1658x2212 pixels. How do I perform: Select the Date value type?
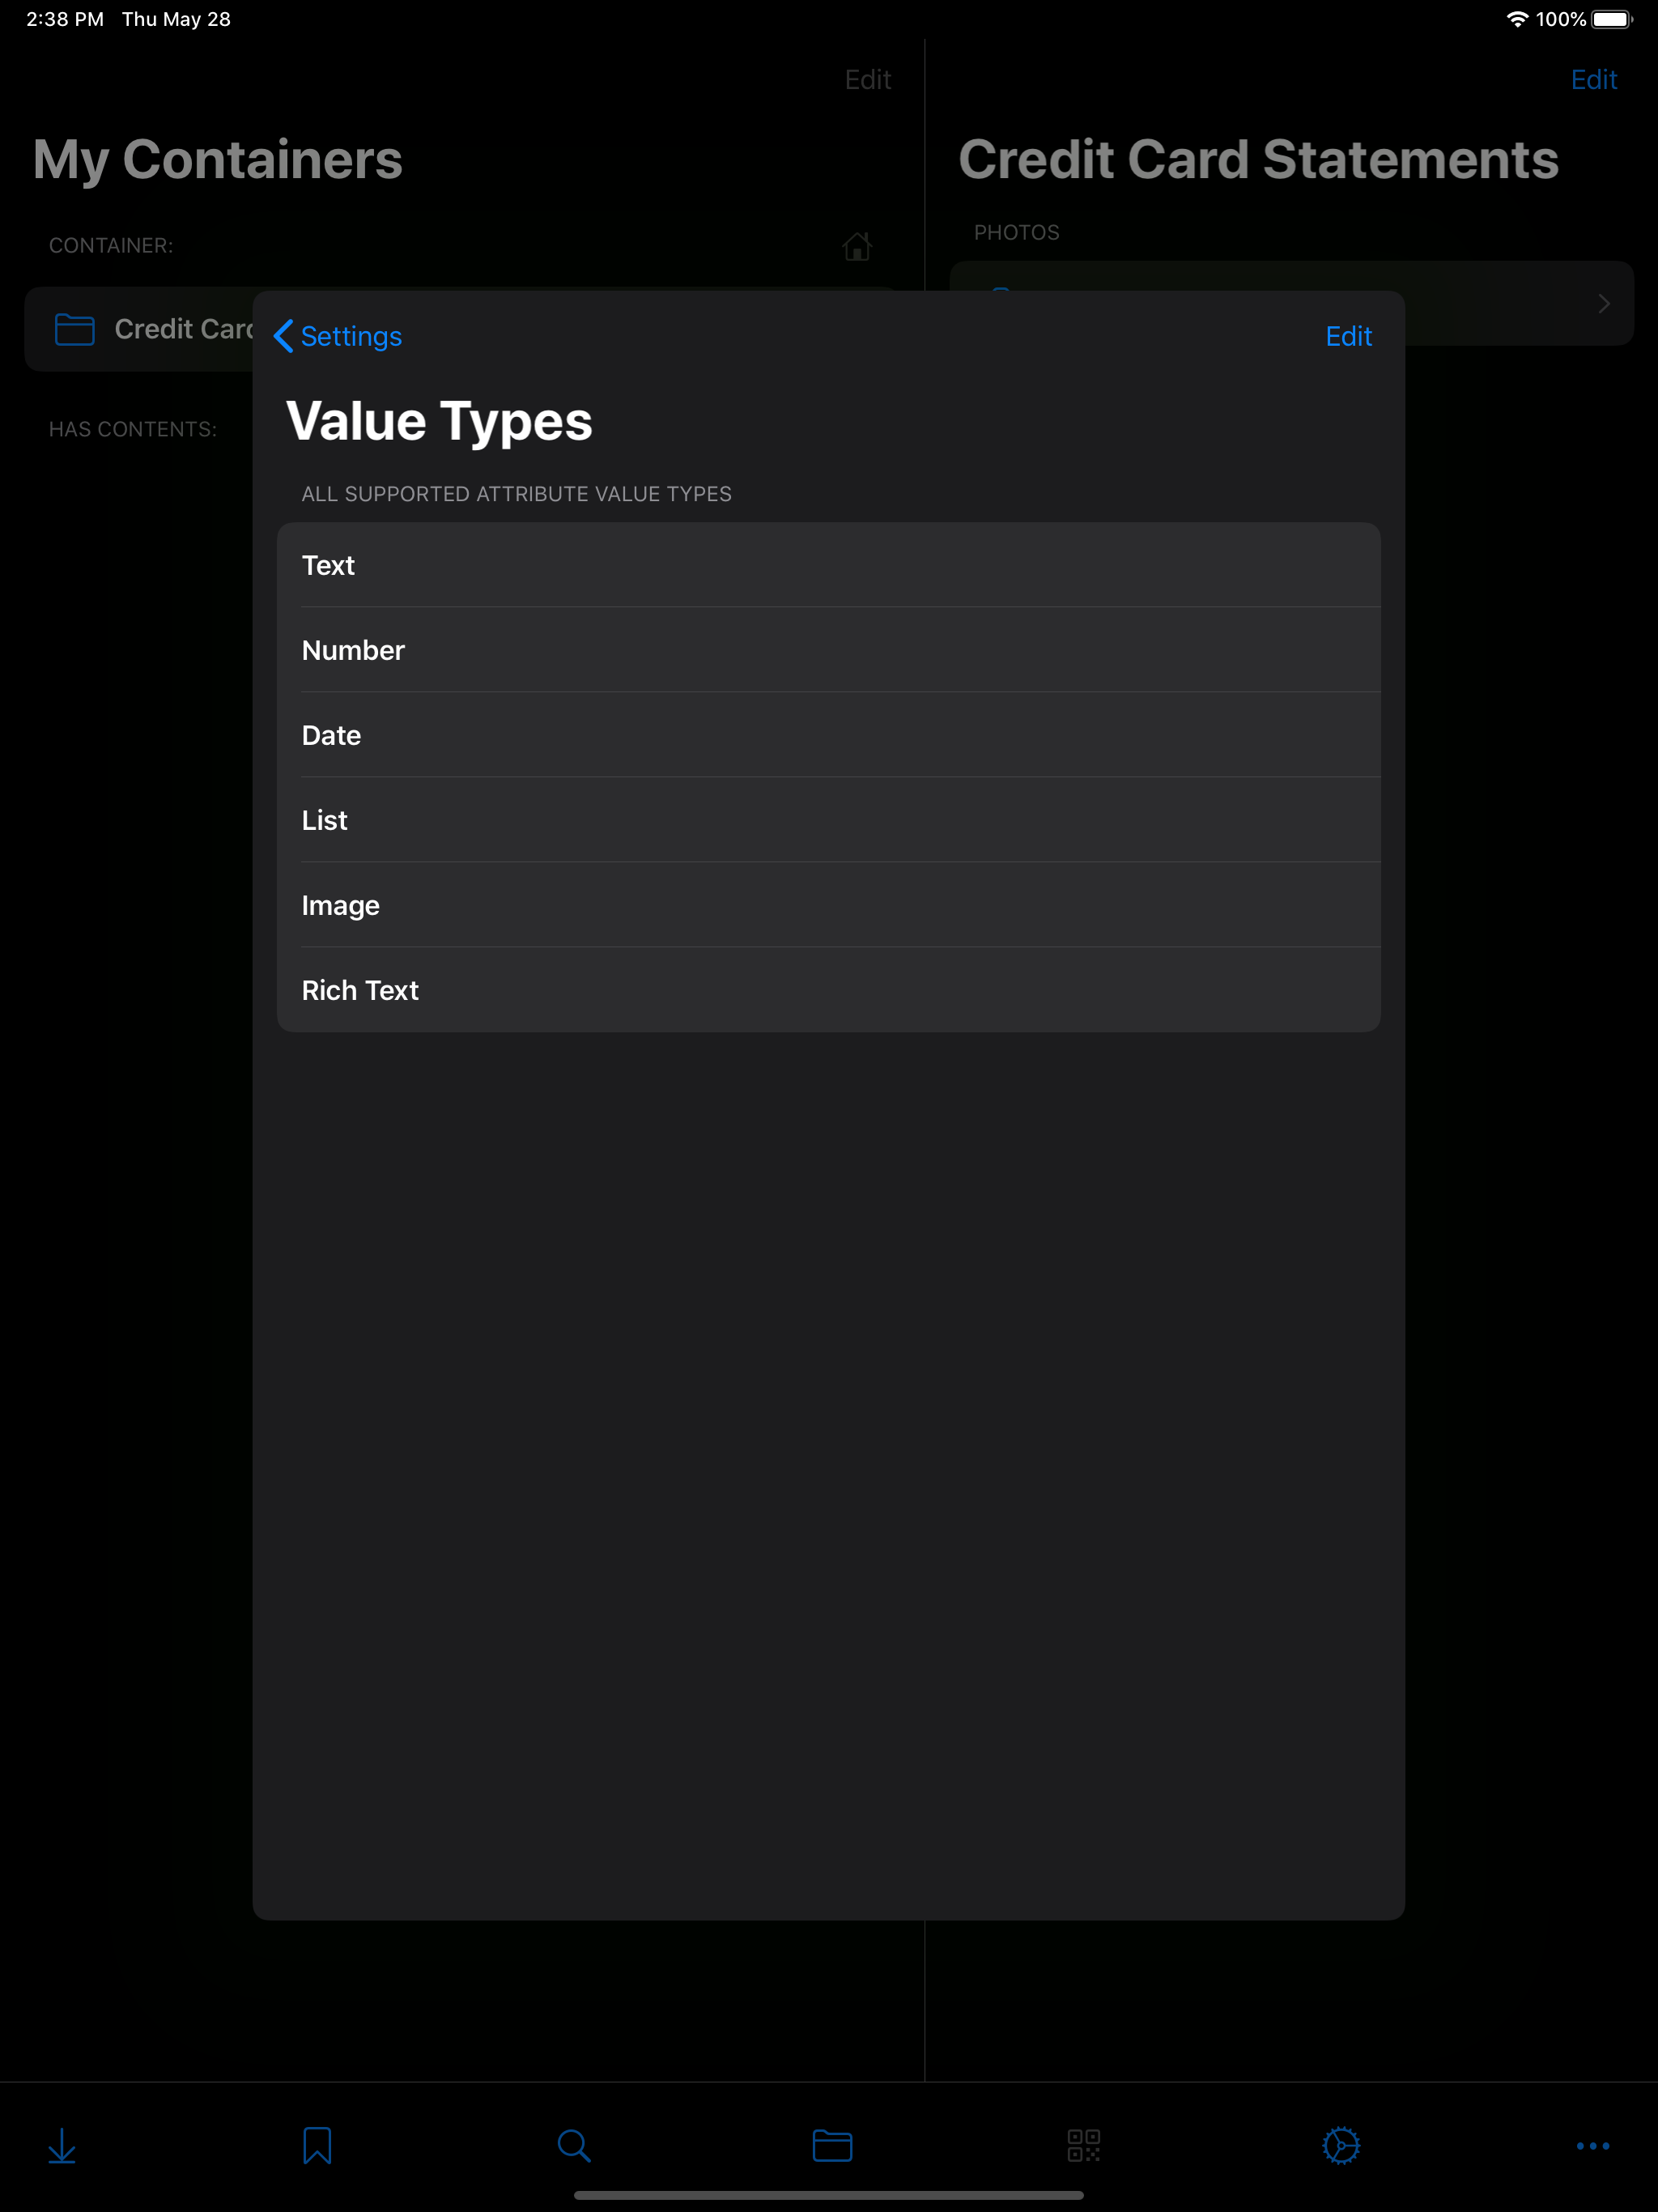[828, 735]
